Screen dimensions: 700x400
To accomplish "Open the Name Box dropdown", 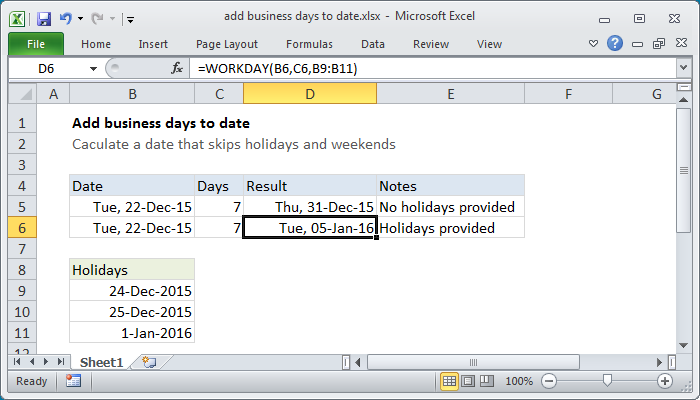I will point(93,68).
